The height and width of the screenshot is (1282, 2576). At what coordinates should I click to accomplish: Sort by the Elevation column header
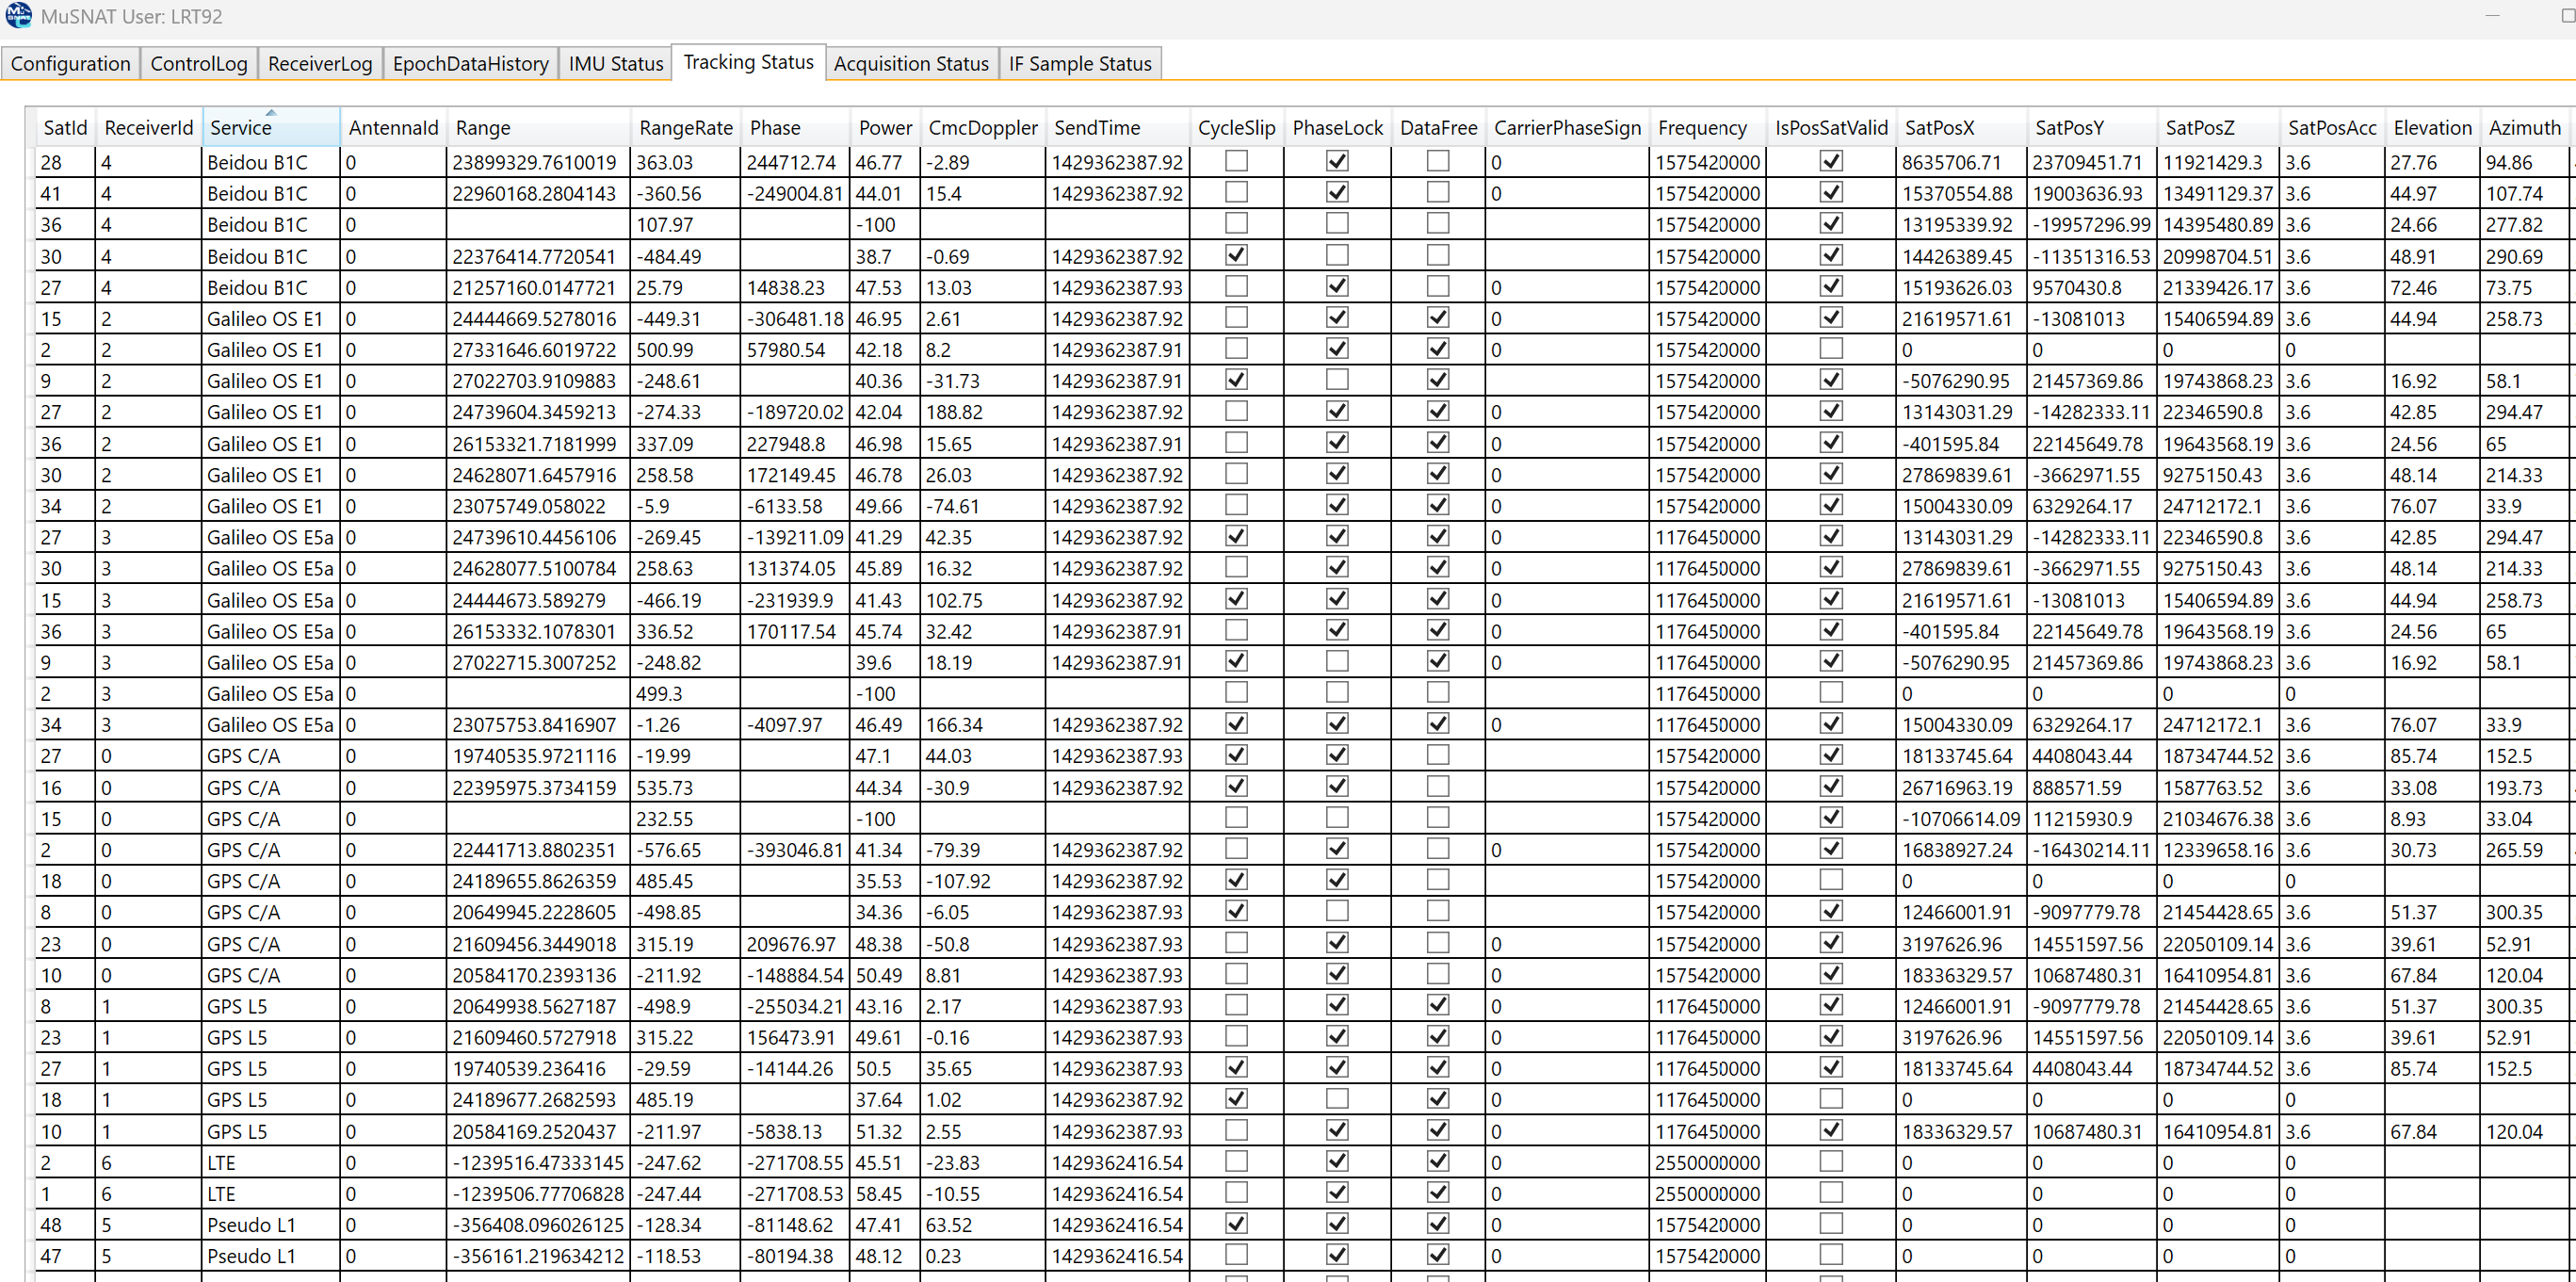coord(2431,128)
